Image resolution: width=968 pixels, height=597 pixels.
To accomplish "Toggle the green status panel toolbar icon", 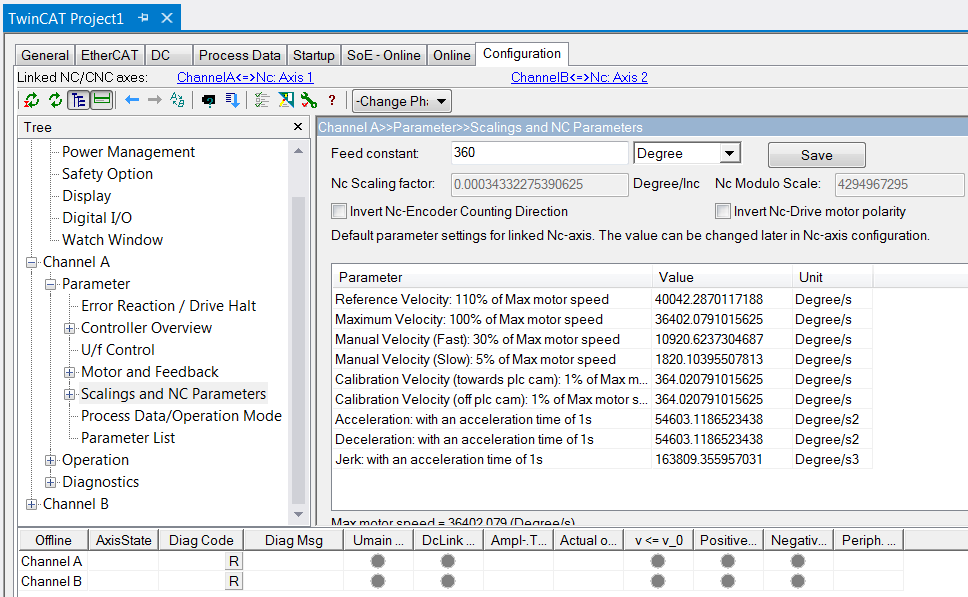I will click(x=102, y=100).
